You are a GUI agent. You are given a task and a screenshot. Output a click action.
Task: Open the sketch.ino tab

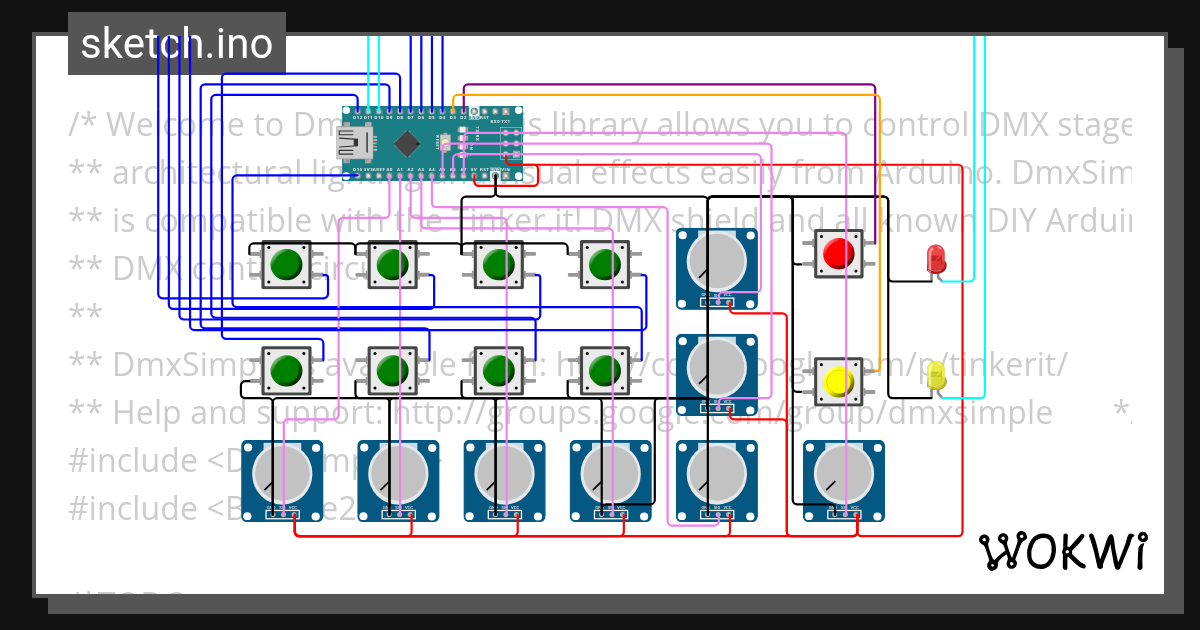177,43
